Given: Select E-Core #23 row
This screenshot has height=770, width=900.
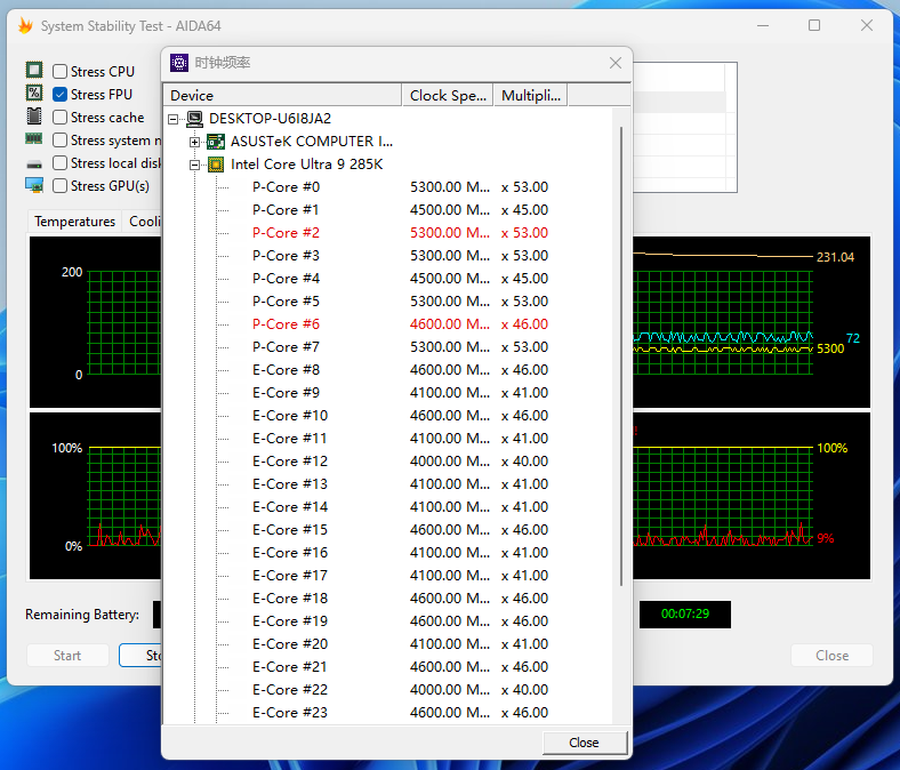Looking at the screenshot, I should [399, 713].
